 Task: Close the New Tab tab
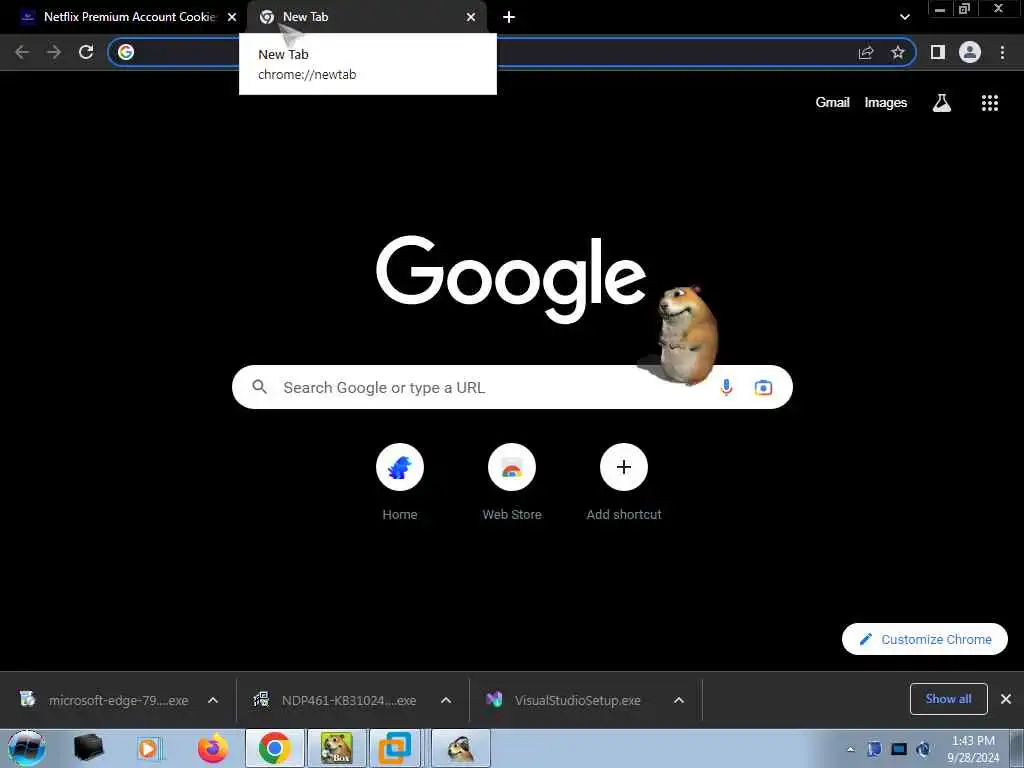click(x=471, y=17)
